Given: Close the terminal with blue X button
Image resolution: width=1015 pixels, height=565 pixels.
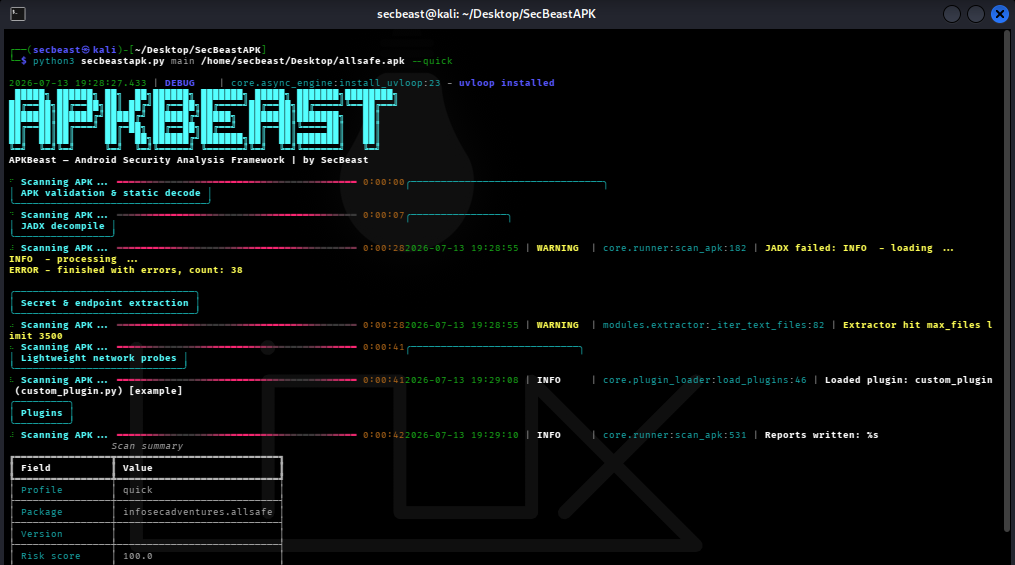Looking at the screenshot, I should tap(999, 14).
